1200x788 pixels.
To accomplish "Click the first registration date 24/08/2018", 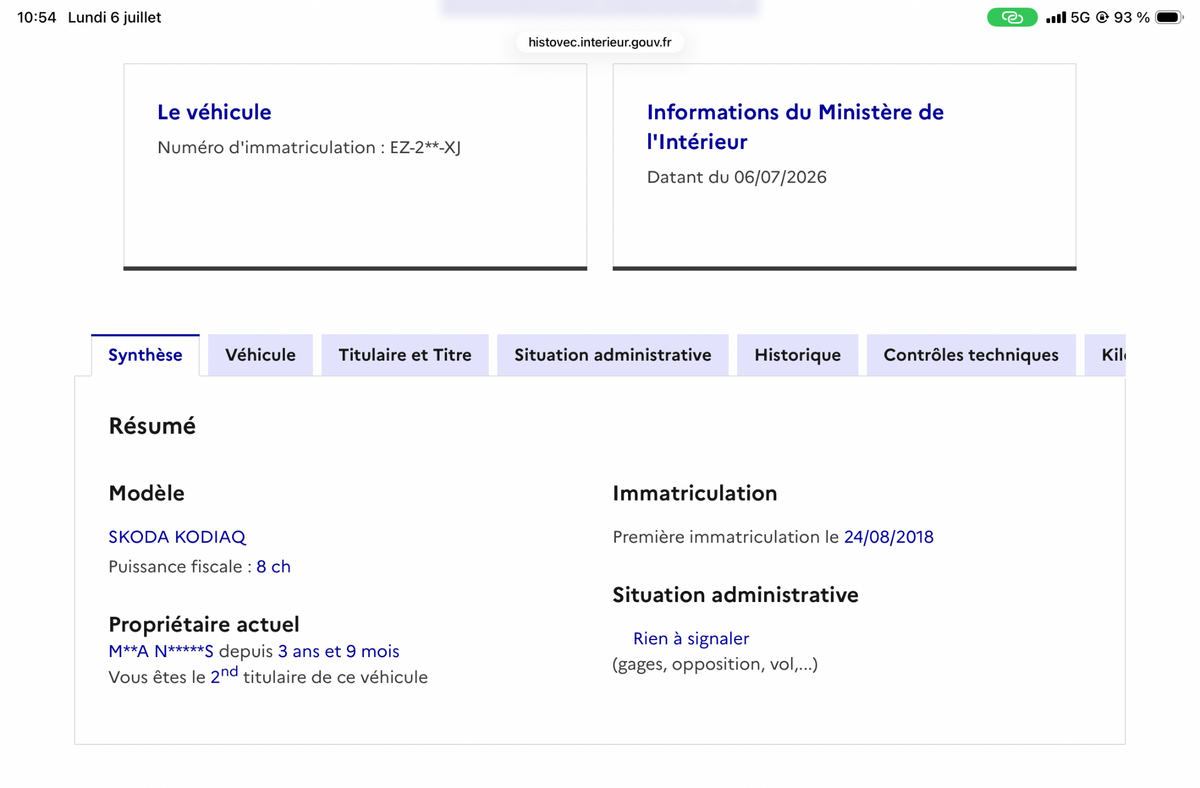I will click(x=889, y=537).
